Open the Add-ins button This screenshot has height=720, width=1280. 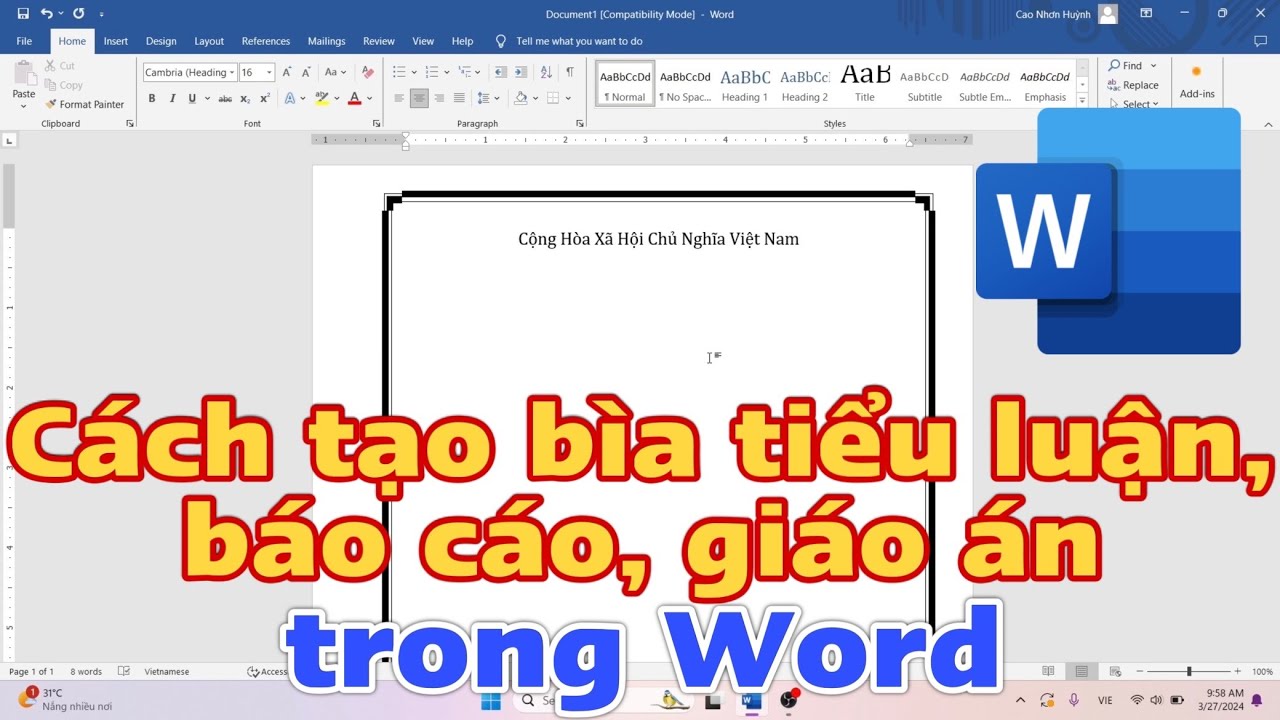1196,82
